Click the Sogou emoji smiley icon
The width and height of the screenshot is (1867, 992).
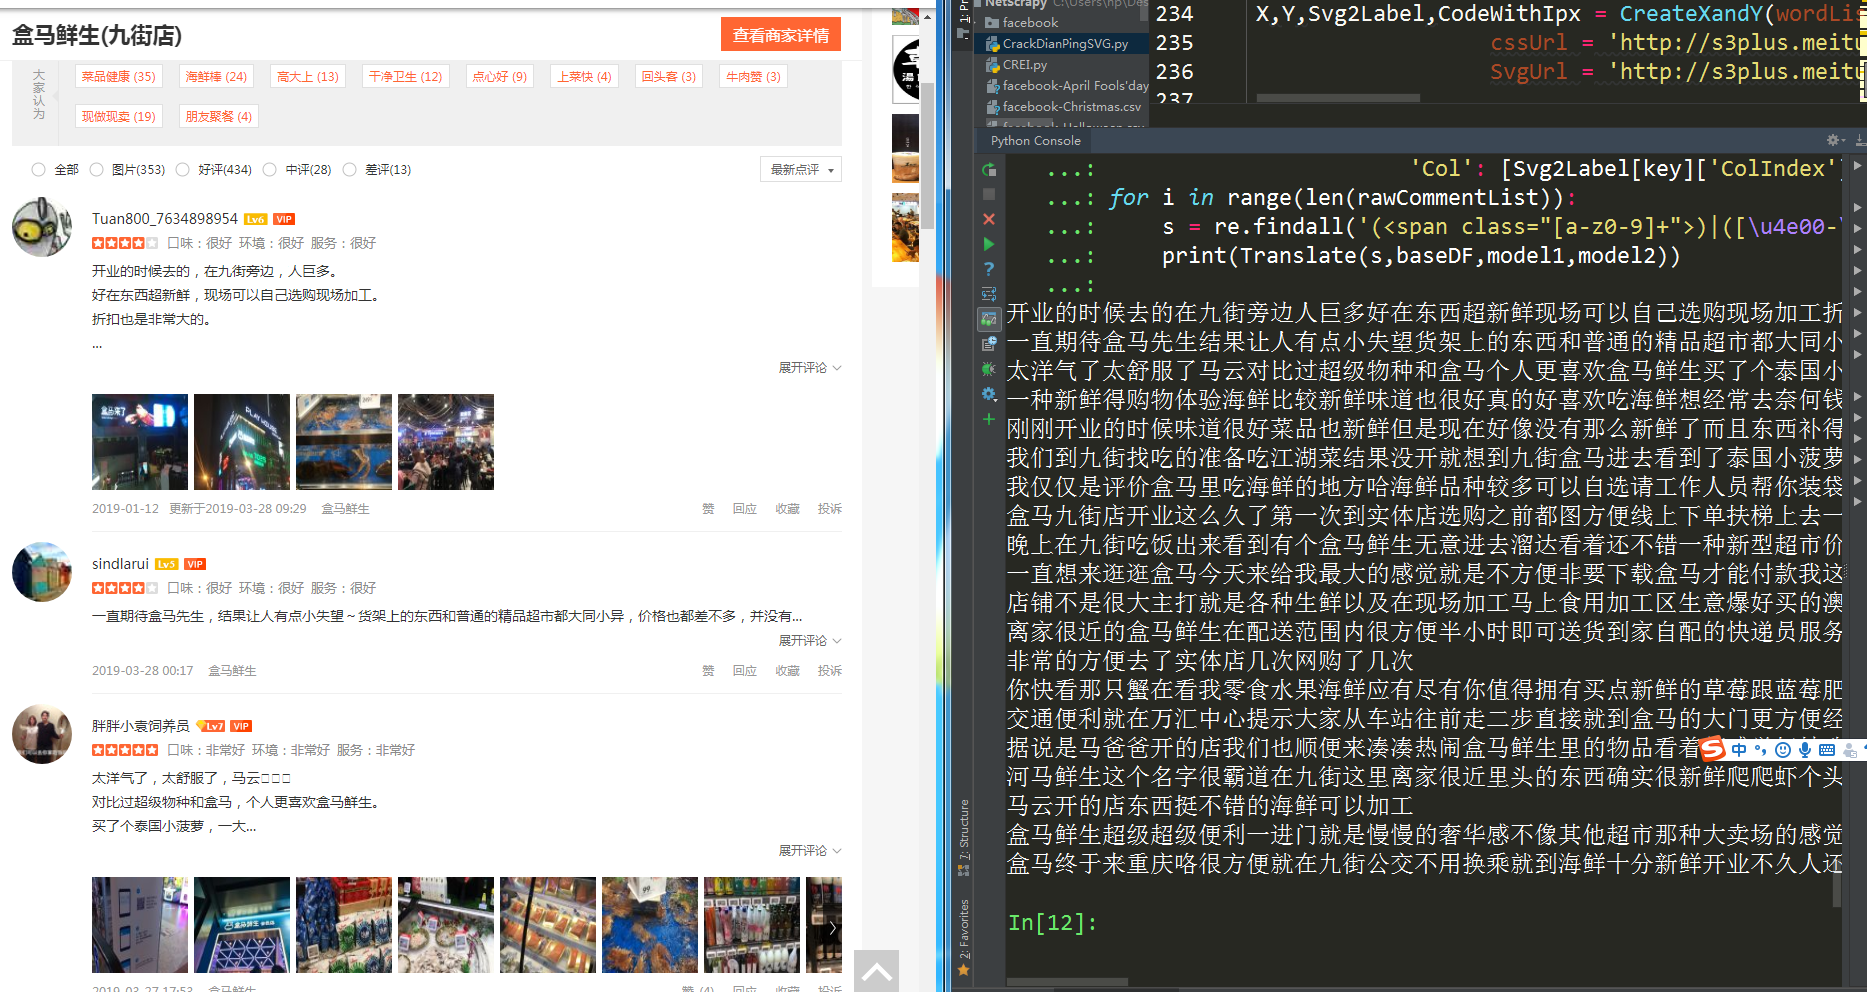(x=1783, y=749)
